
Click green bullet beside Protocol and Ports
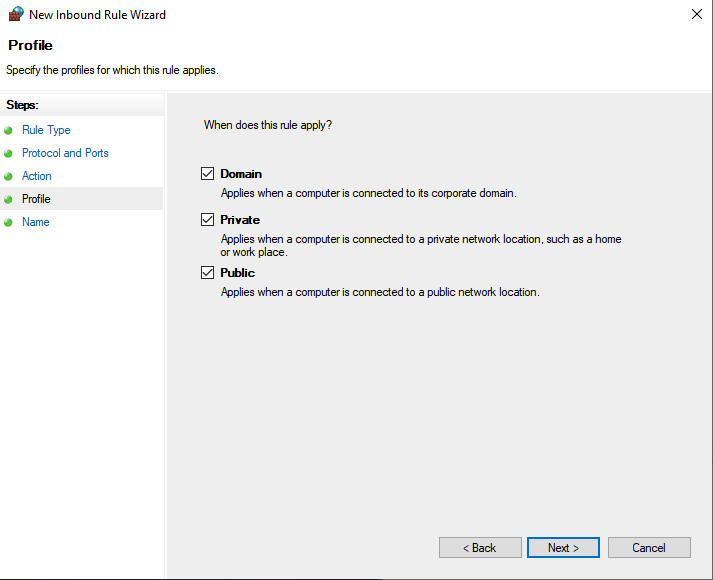(x=9, y=154)
